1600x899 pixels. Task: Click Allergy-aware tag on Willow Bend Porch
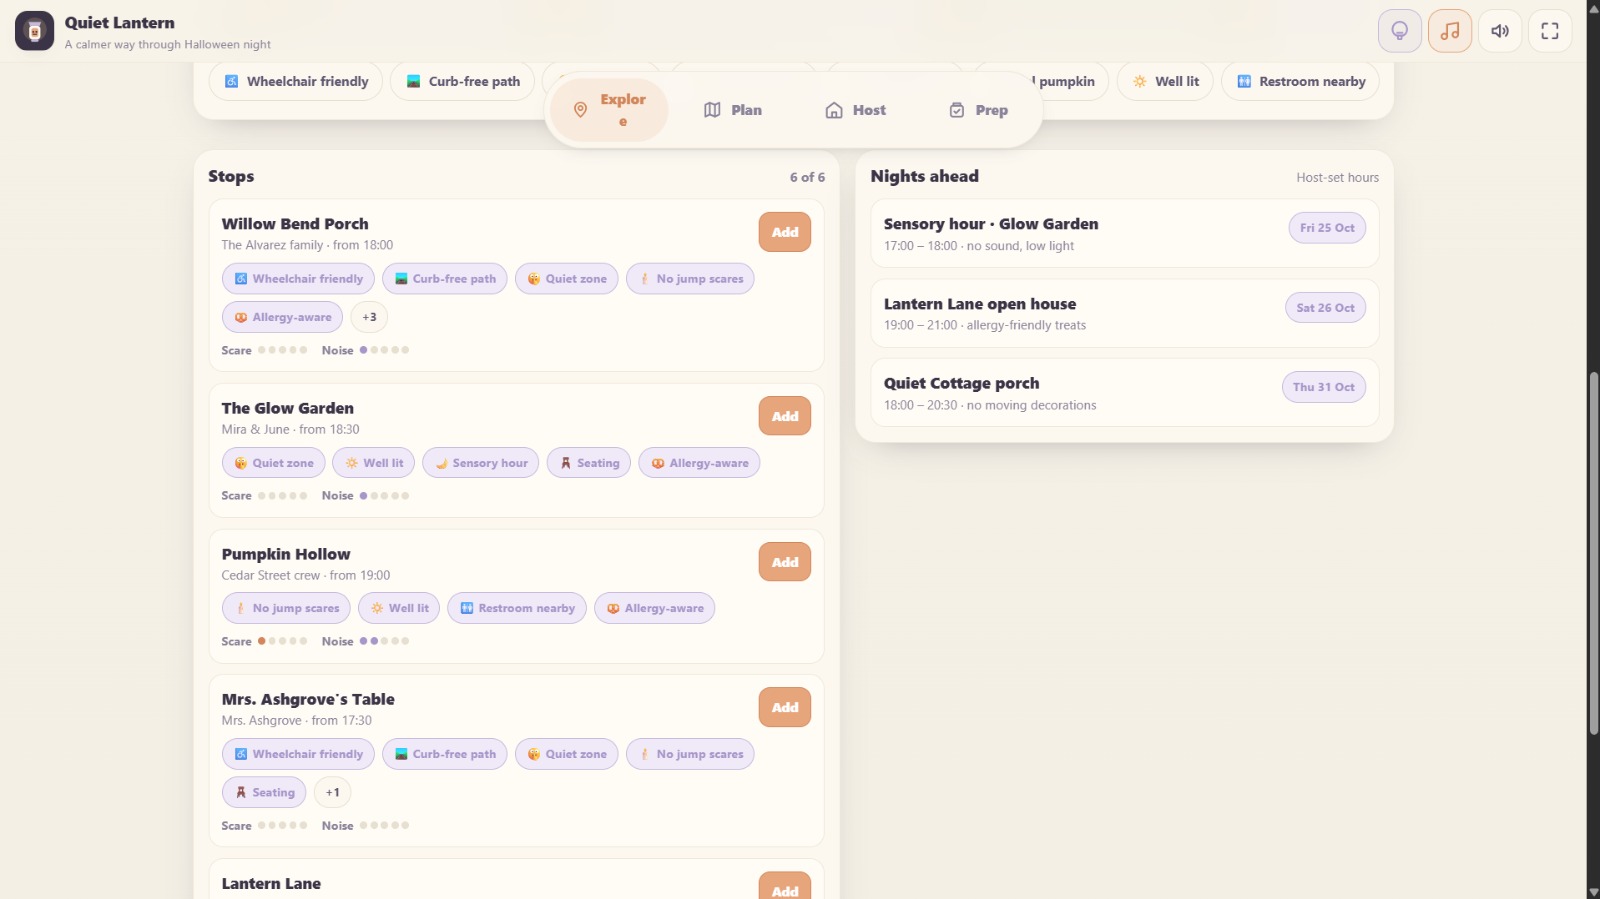(282, 317)
